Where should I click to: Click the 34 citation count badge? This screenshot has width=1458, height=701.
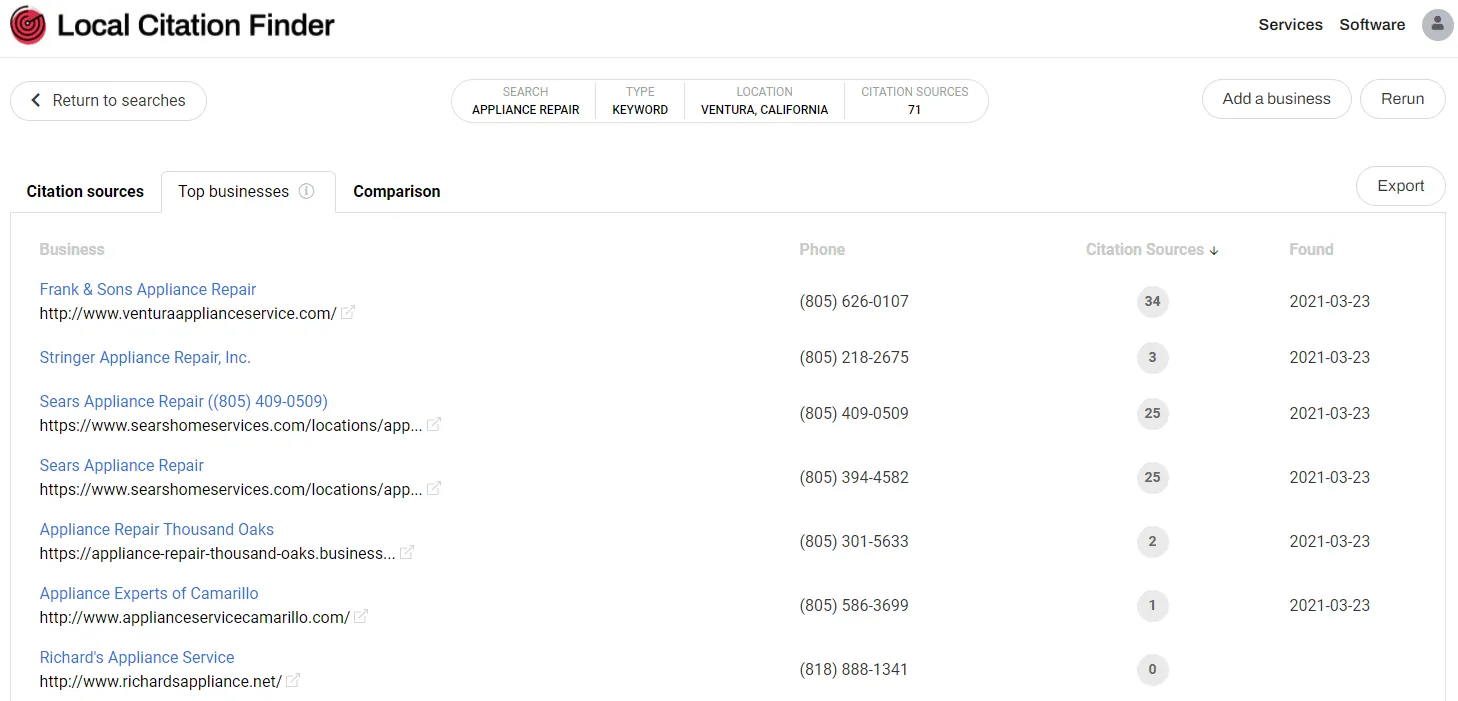pos(1152,302)
